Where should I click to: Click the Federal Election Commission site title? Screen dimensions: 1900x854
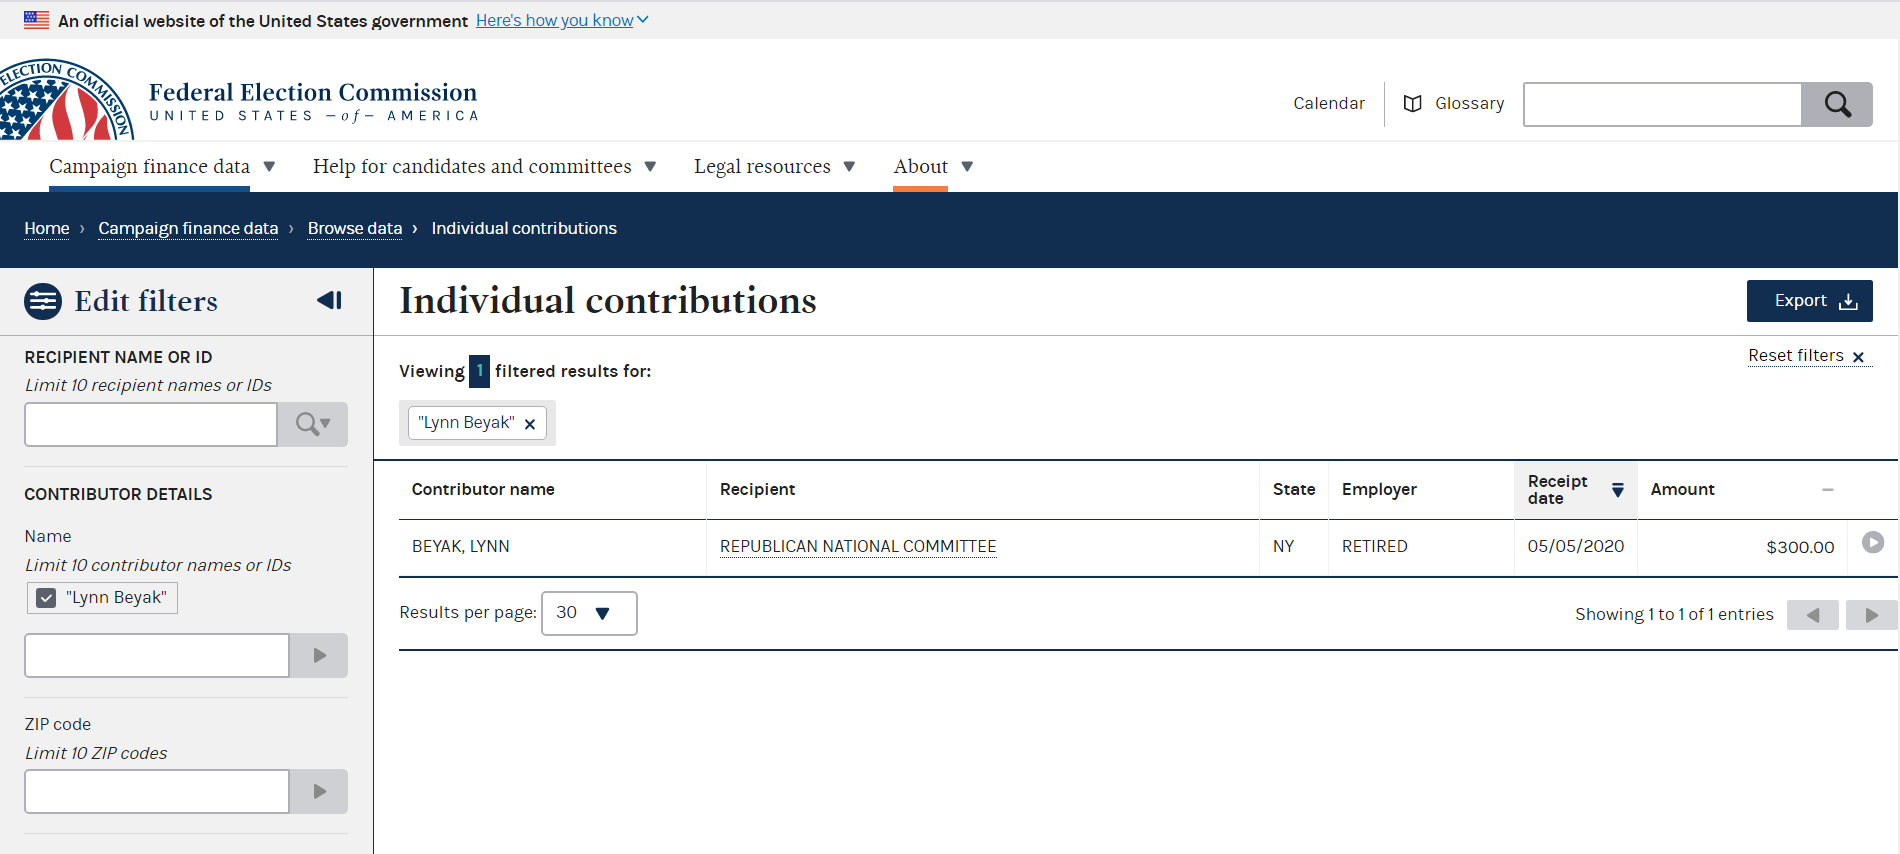point(313,101)
